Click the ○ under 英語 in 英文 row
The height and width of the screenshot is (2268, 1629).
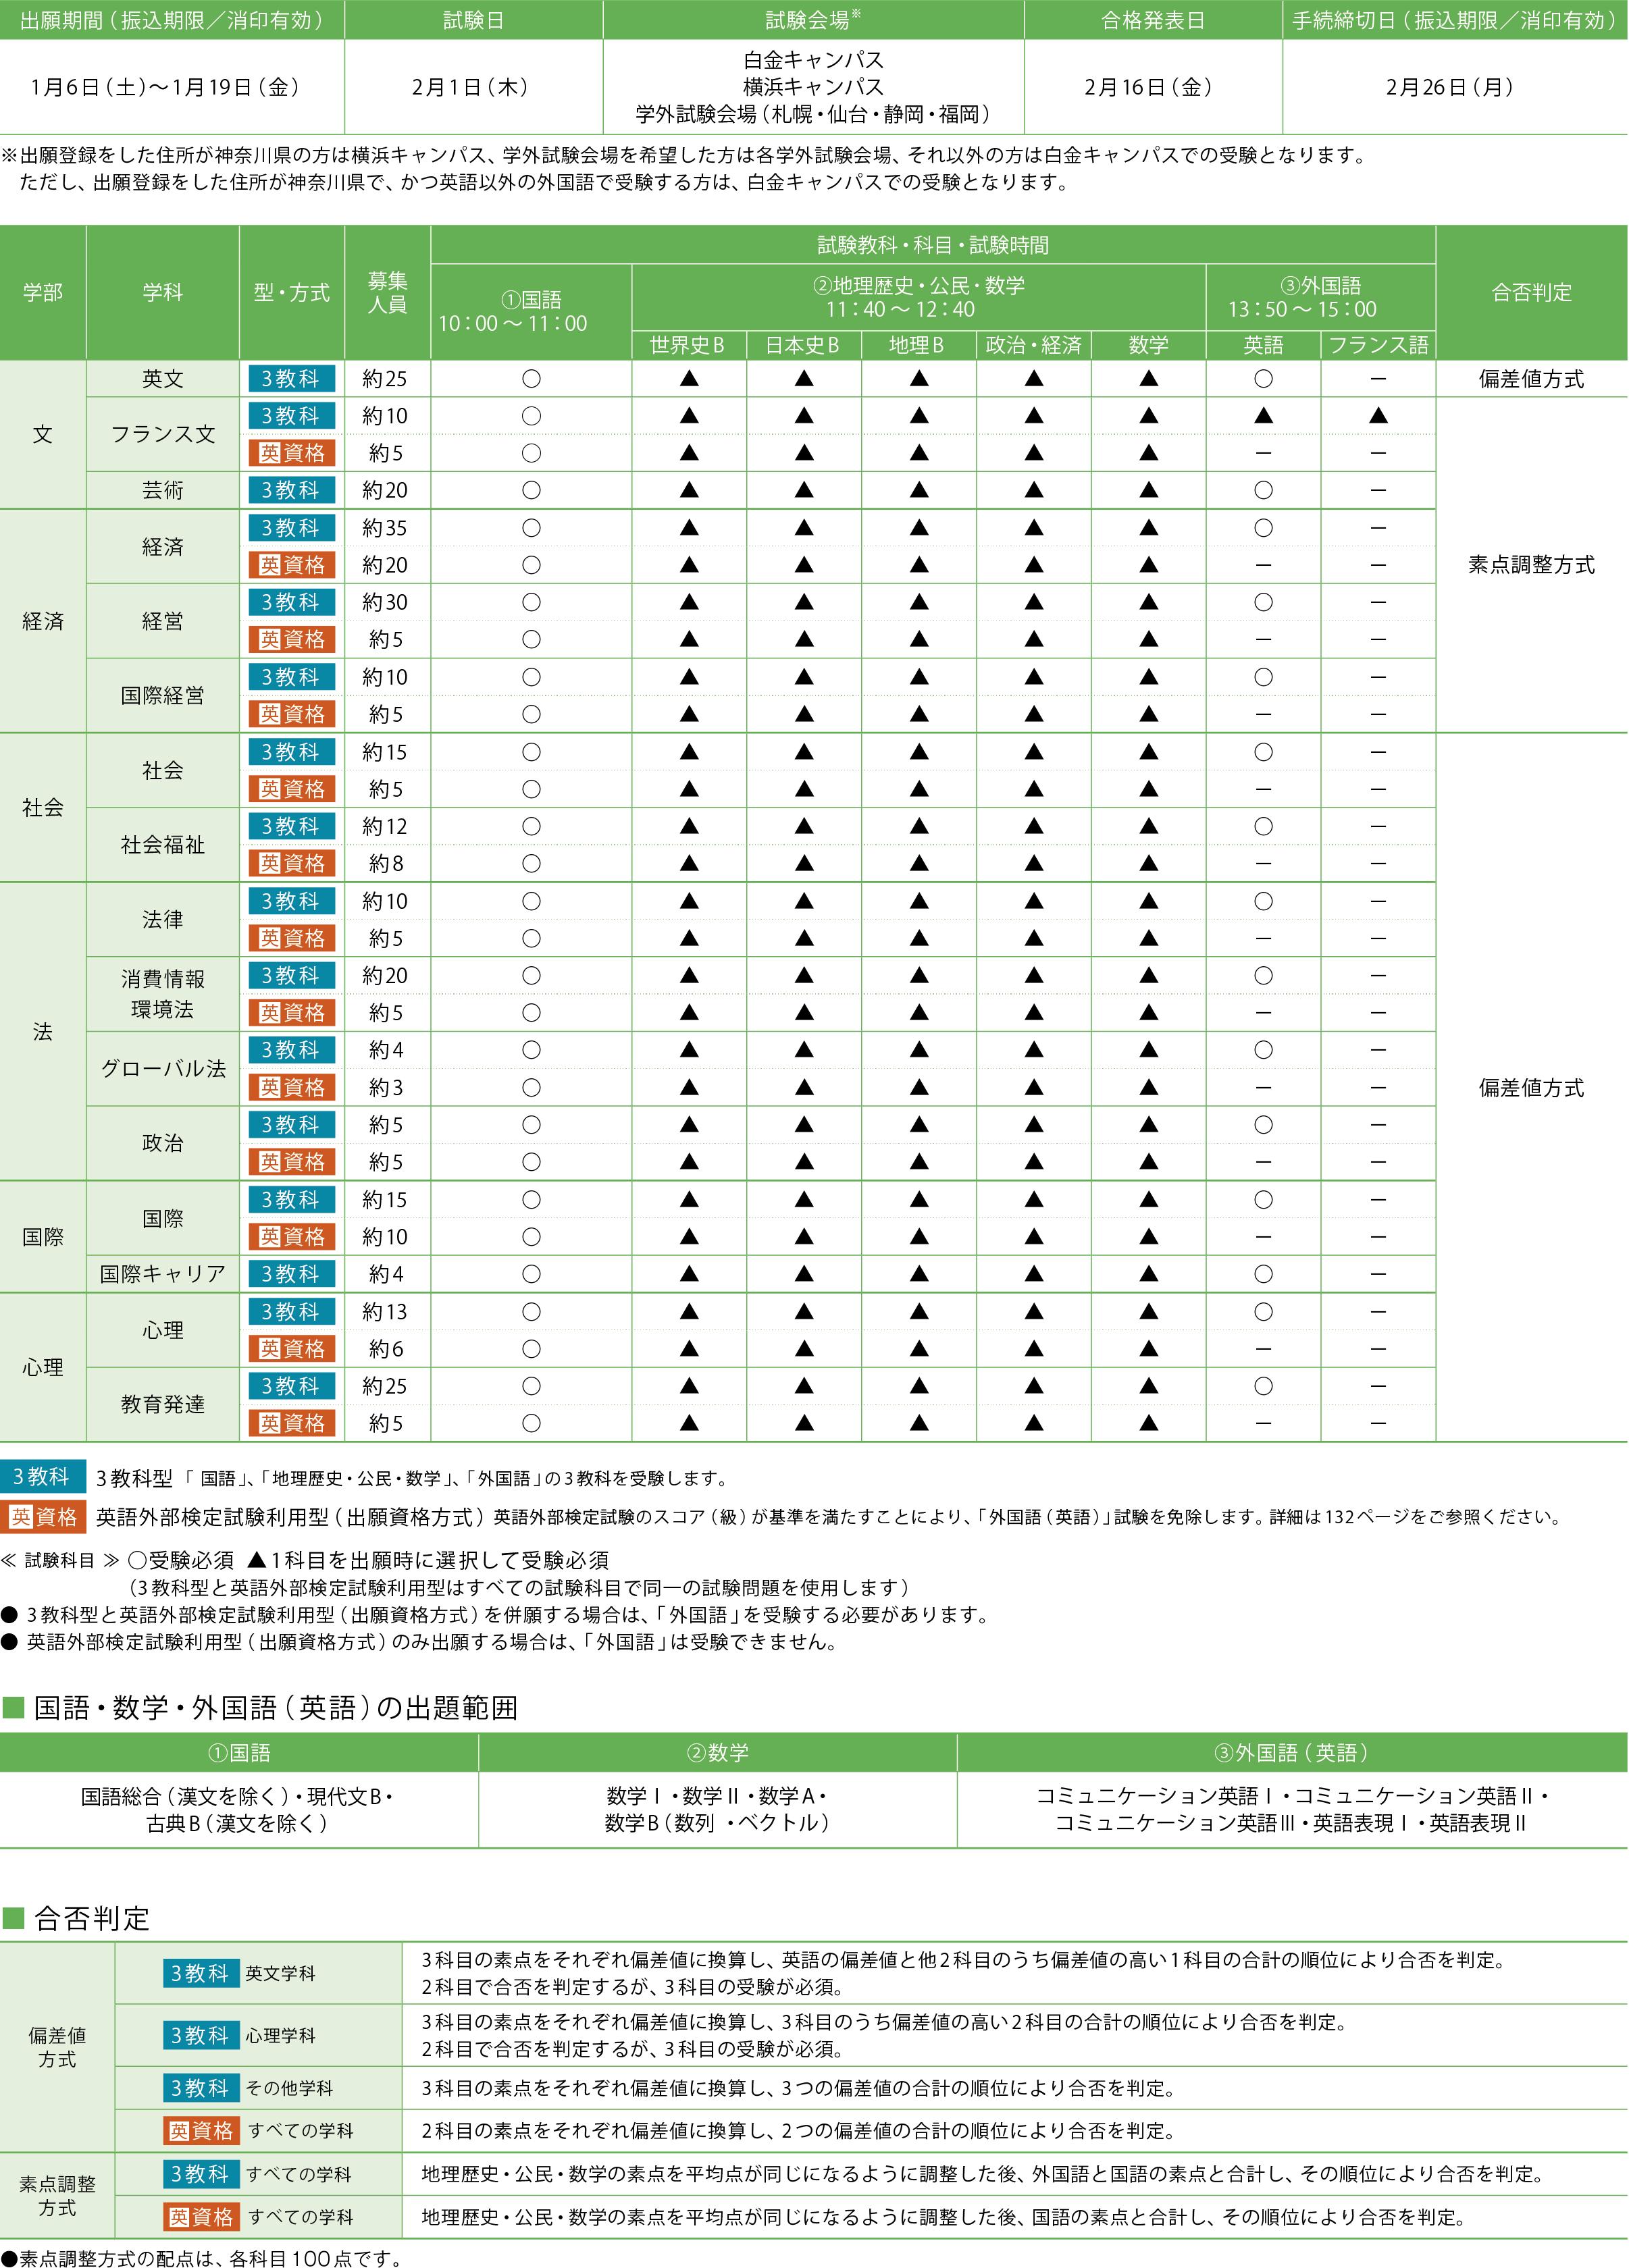[x=1263, y=379]
